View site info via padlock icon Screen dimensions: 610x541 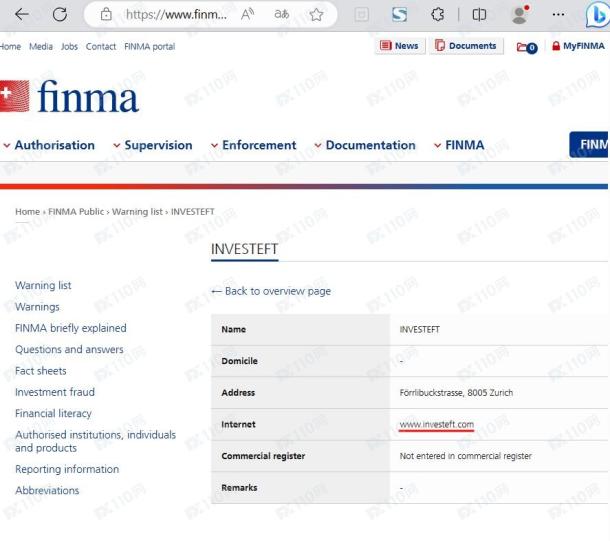106,14
